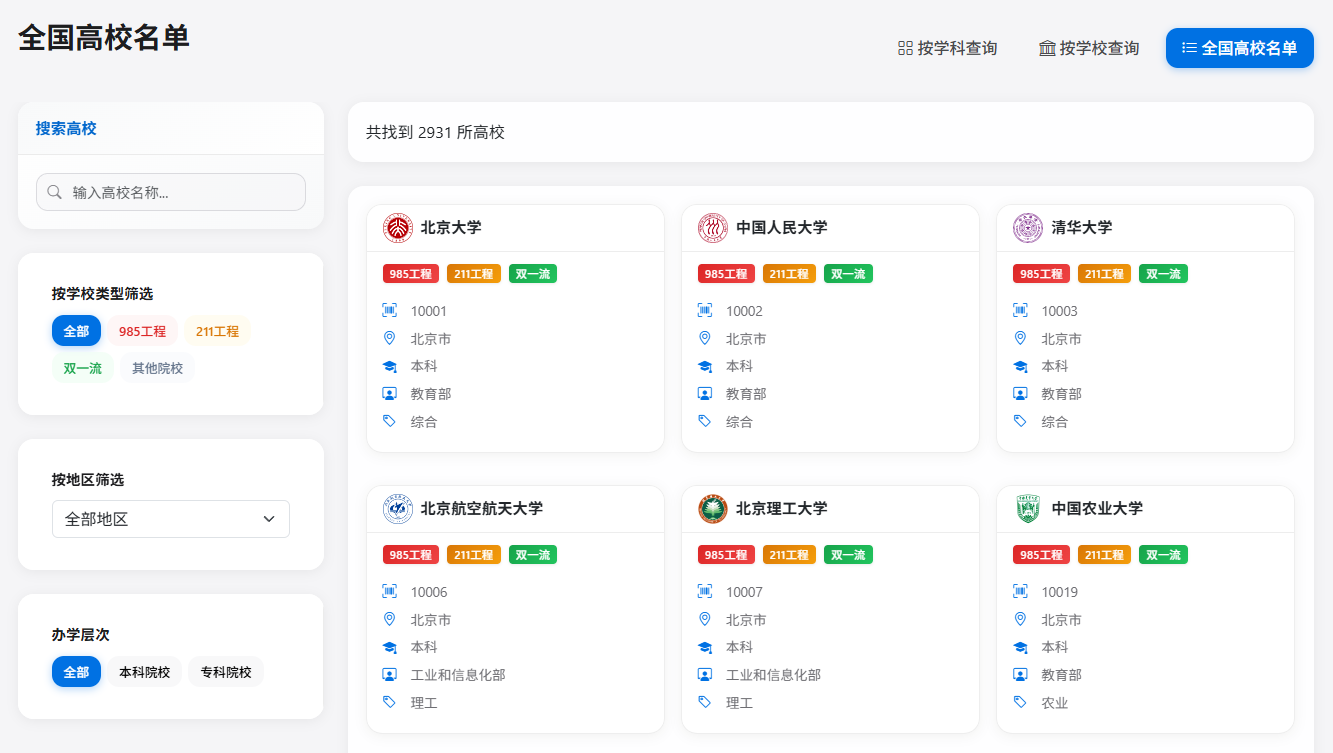Click 综合 text in 中国人民大学 card
This screenshot has height=753, width=1333.
pos(739,422)
